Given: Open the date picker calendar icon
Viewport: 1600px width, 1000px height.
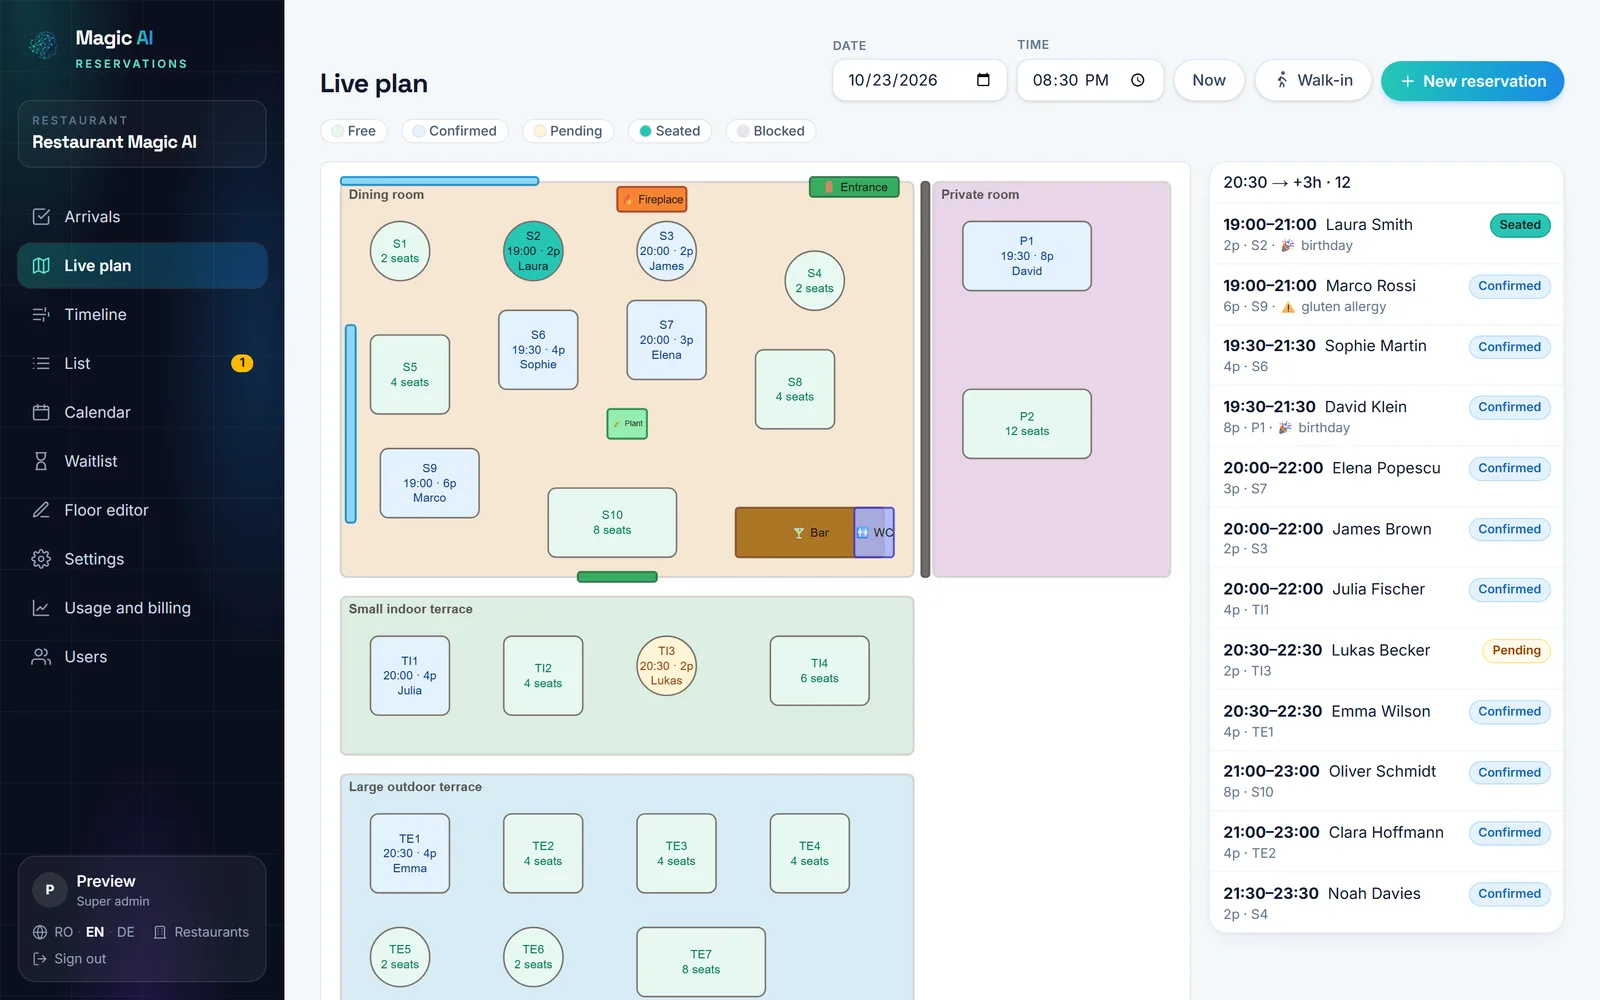Looking at the screenshot, I should click(983, 80).
